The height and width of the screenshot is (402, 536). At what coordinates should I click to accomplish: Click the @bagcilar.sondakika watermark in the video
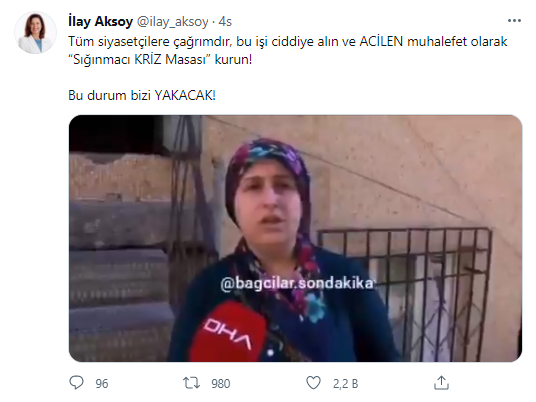point(297,283)
